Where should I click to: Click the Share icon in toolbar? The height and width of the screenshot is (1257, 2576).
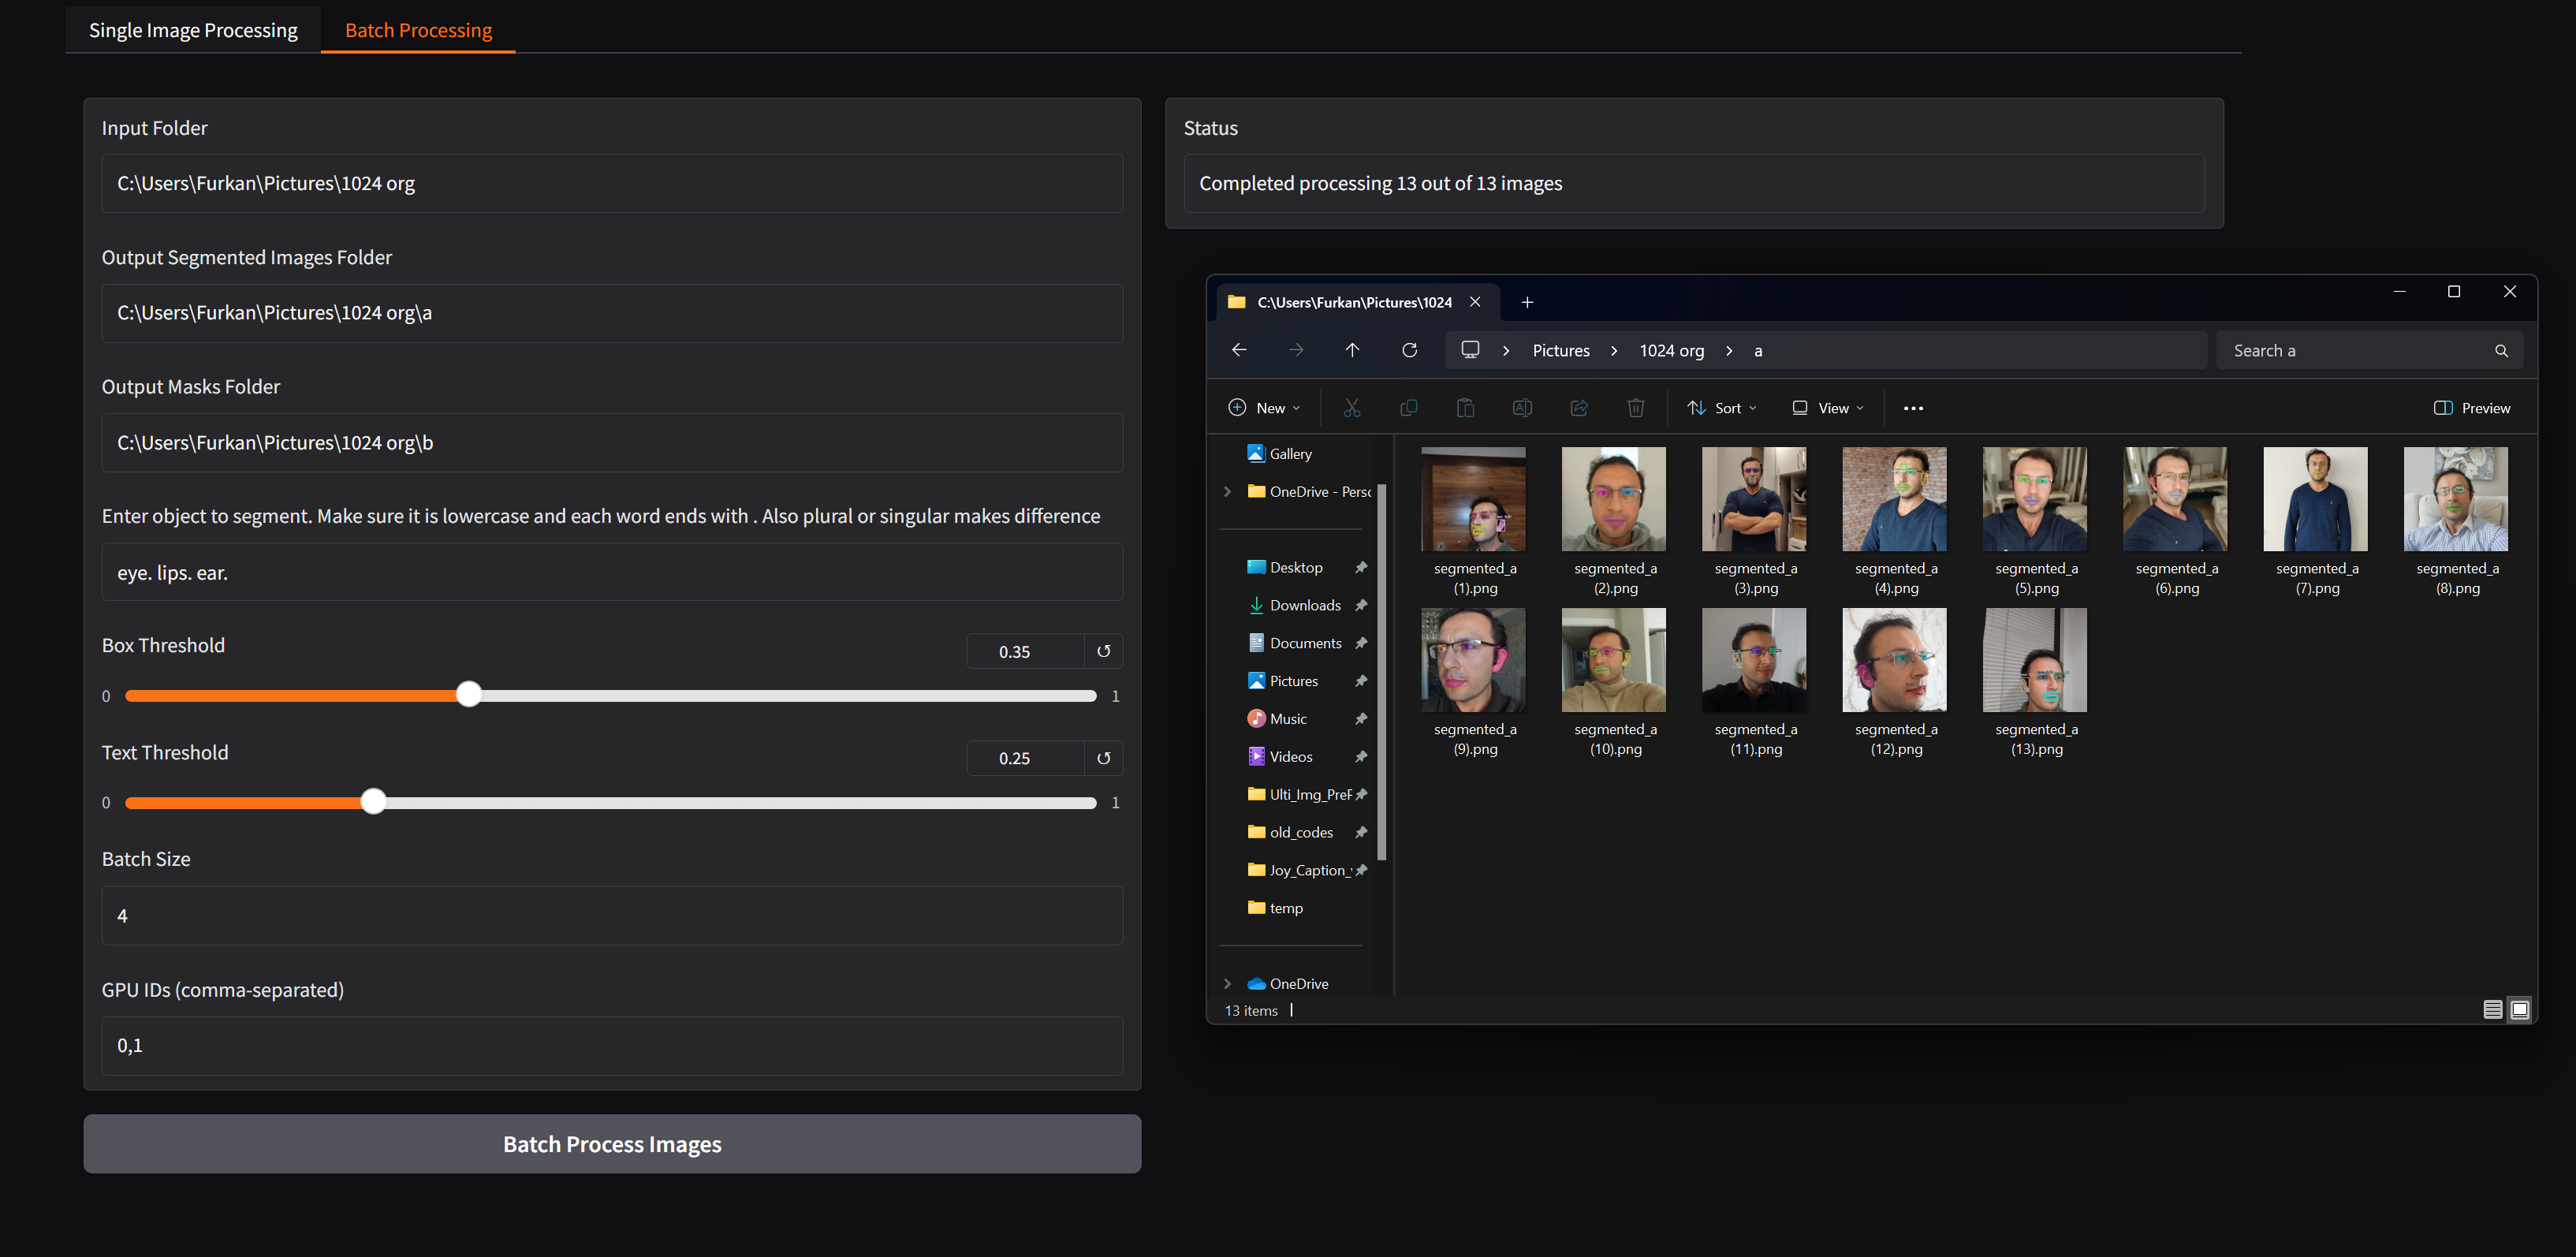[1579, 408]
